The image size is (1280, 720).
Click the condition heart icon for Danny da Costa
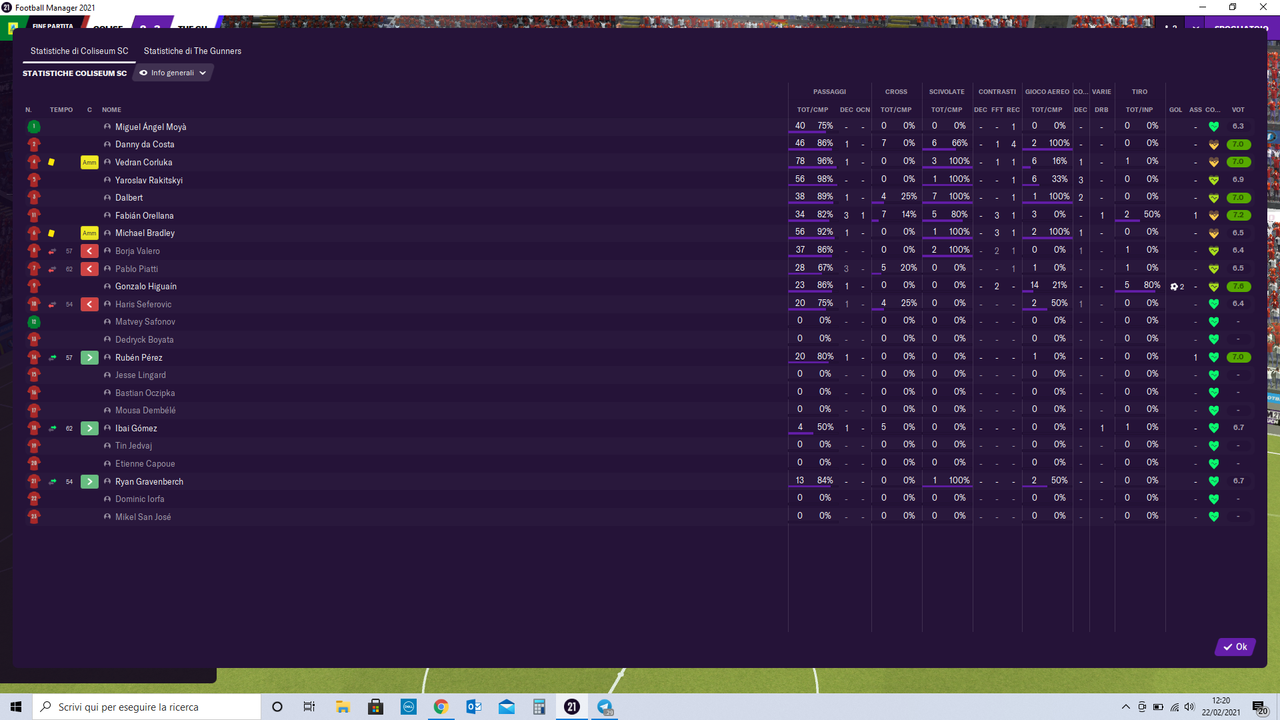1214,143
